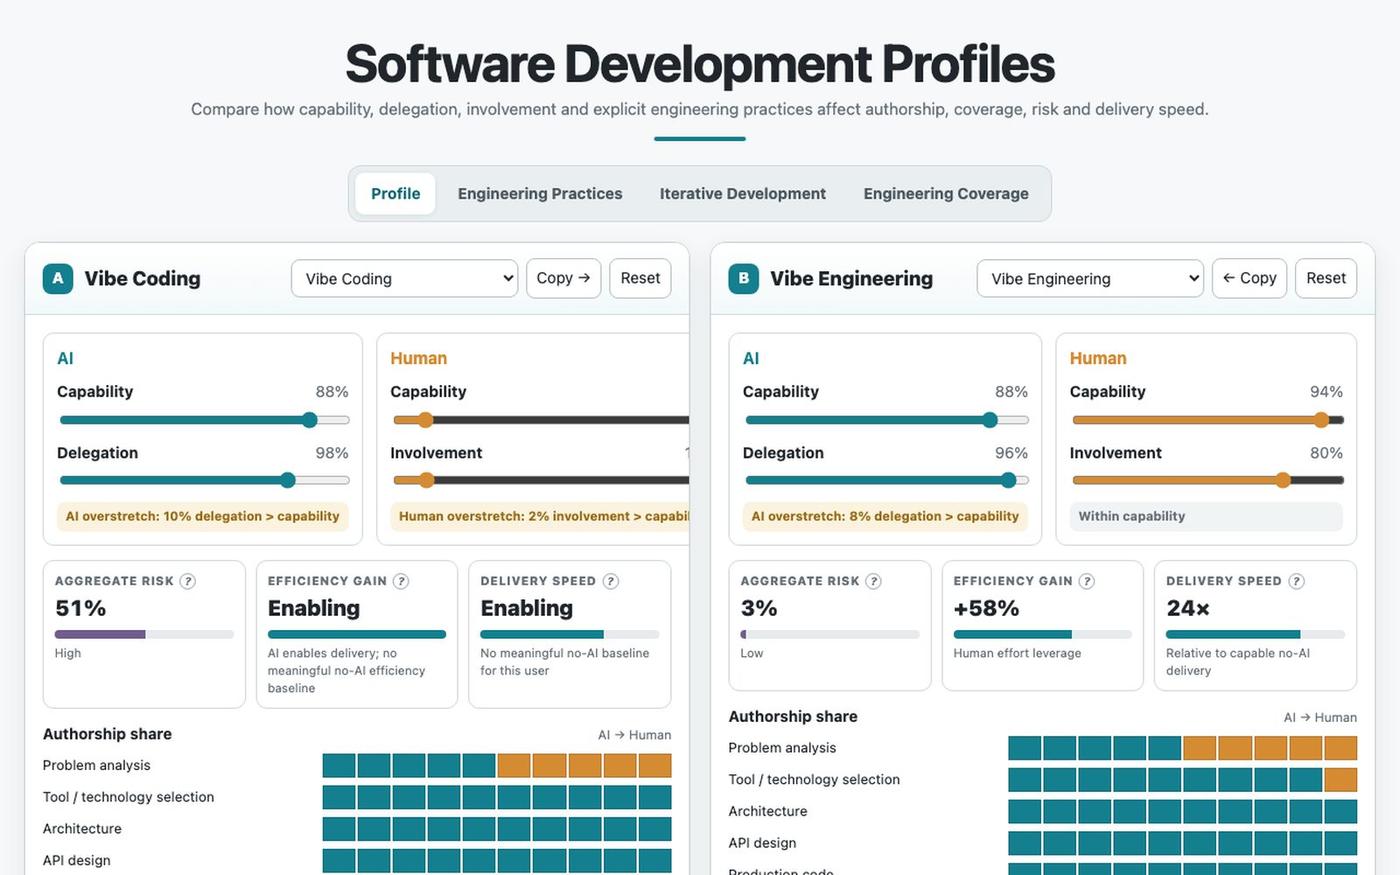Click 'AI overstretch: 10% delegation > capability' notice
1400x875 pixels.
(x=203, y=516)
